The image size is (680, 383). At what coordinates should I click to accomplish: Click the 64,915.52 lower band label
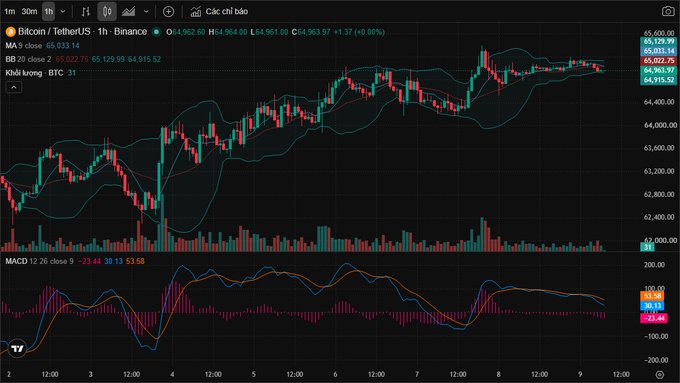click(x=658, y=80)
